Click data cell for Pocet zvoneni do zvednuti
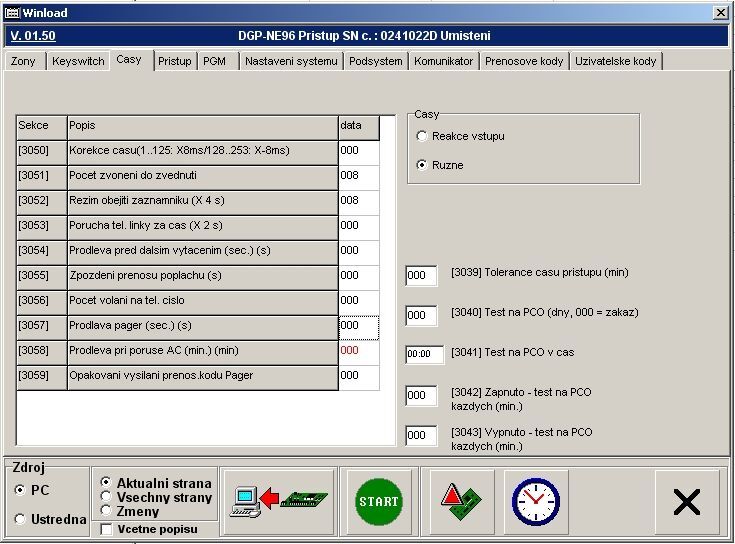 tap(358, 176)
